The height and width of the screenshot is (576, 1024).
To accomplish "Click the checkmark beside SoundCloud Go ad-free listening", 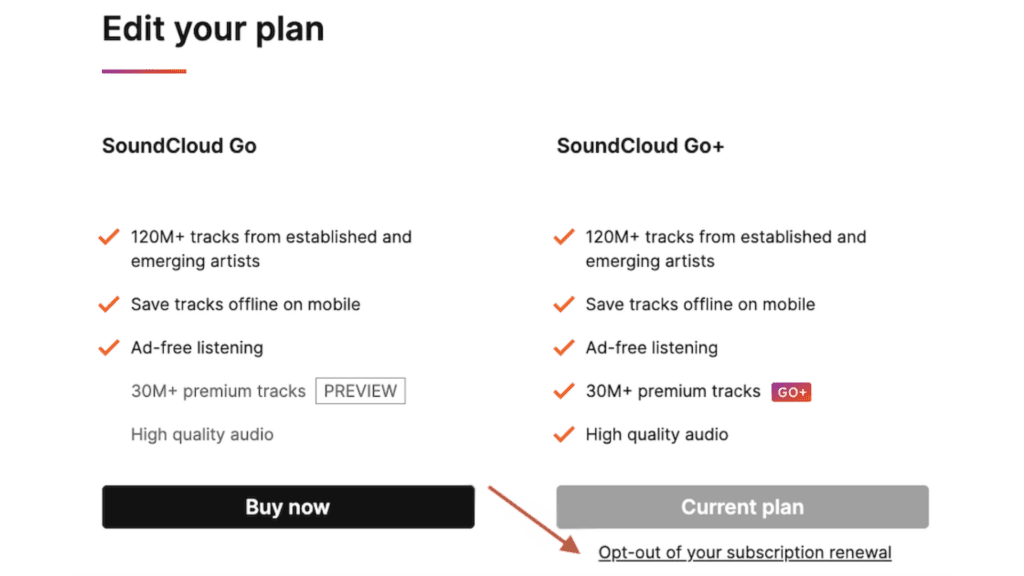I will coord(108,348).
